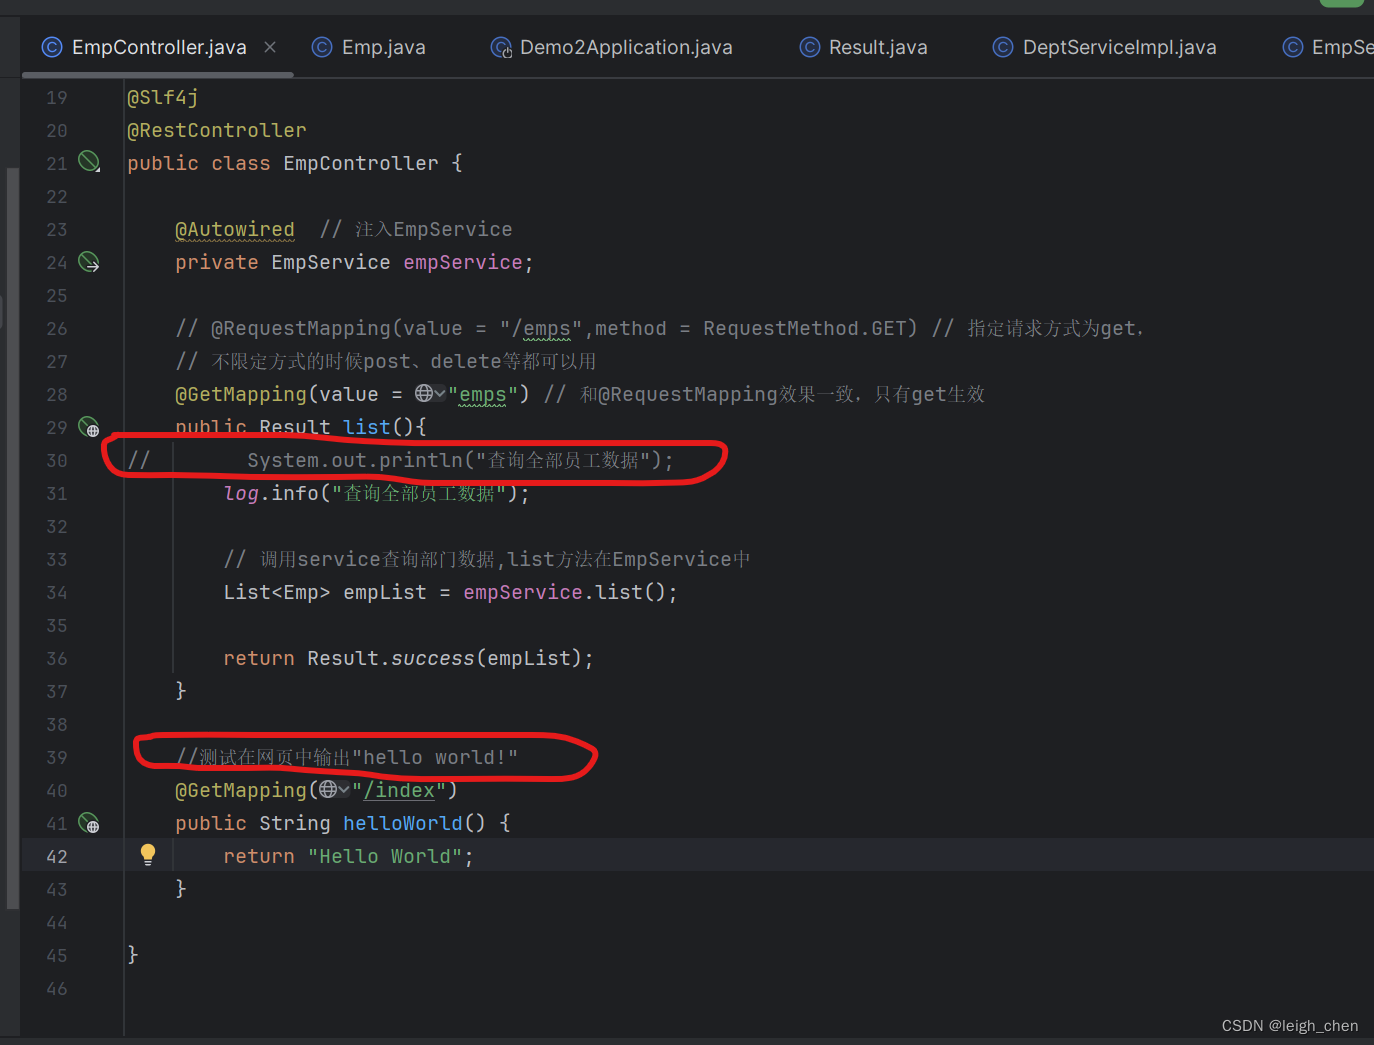
Task: Click the runnable class icon on Demo2Application.java tab
Action: (501, 47)
